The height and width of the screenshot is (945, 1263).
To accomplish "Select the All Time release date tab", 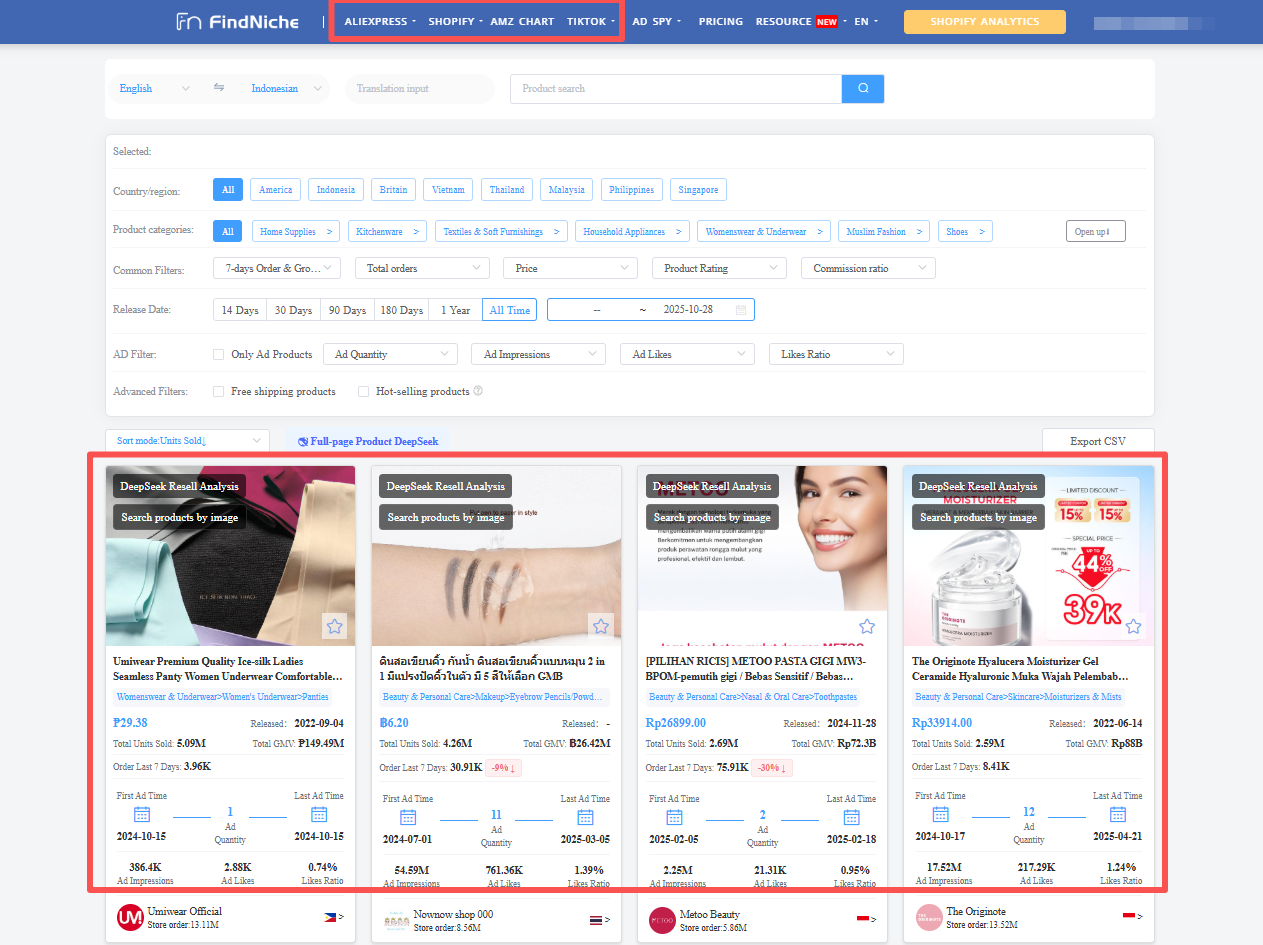I will click(509, 310).
